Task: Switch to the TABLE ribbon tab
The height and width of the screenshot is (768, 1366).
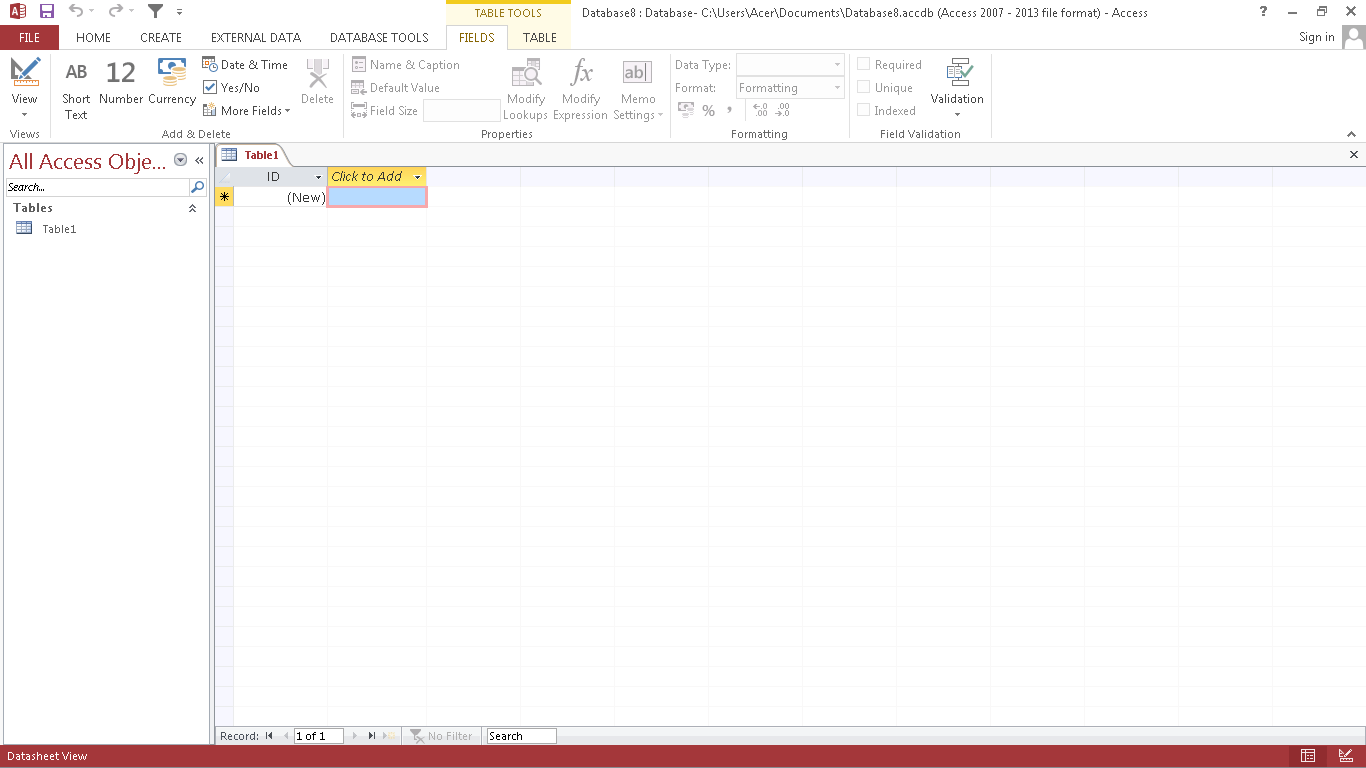Action: click(539, 37)
